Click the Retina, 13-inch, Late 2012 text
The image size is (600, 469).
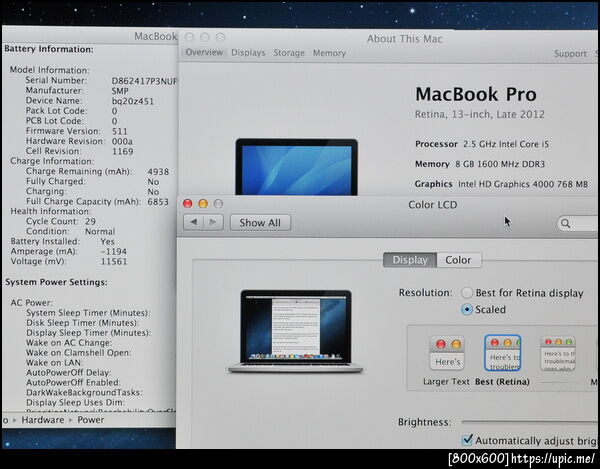[479, 114]
